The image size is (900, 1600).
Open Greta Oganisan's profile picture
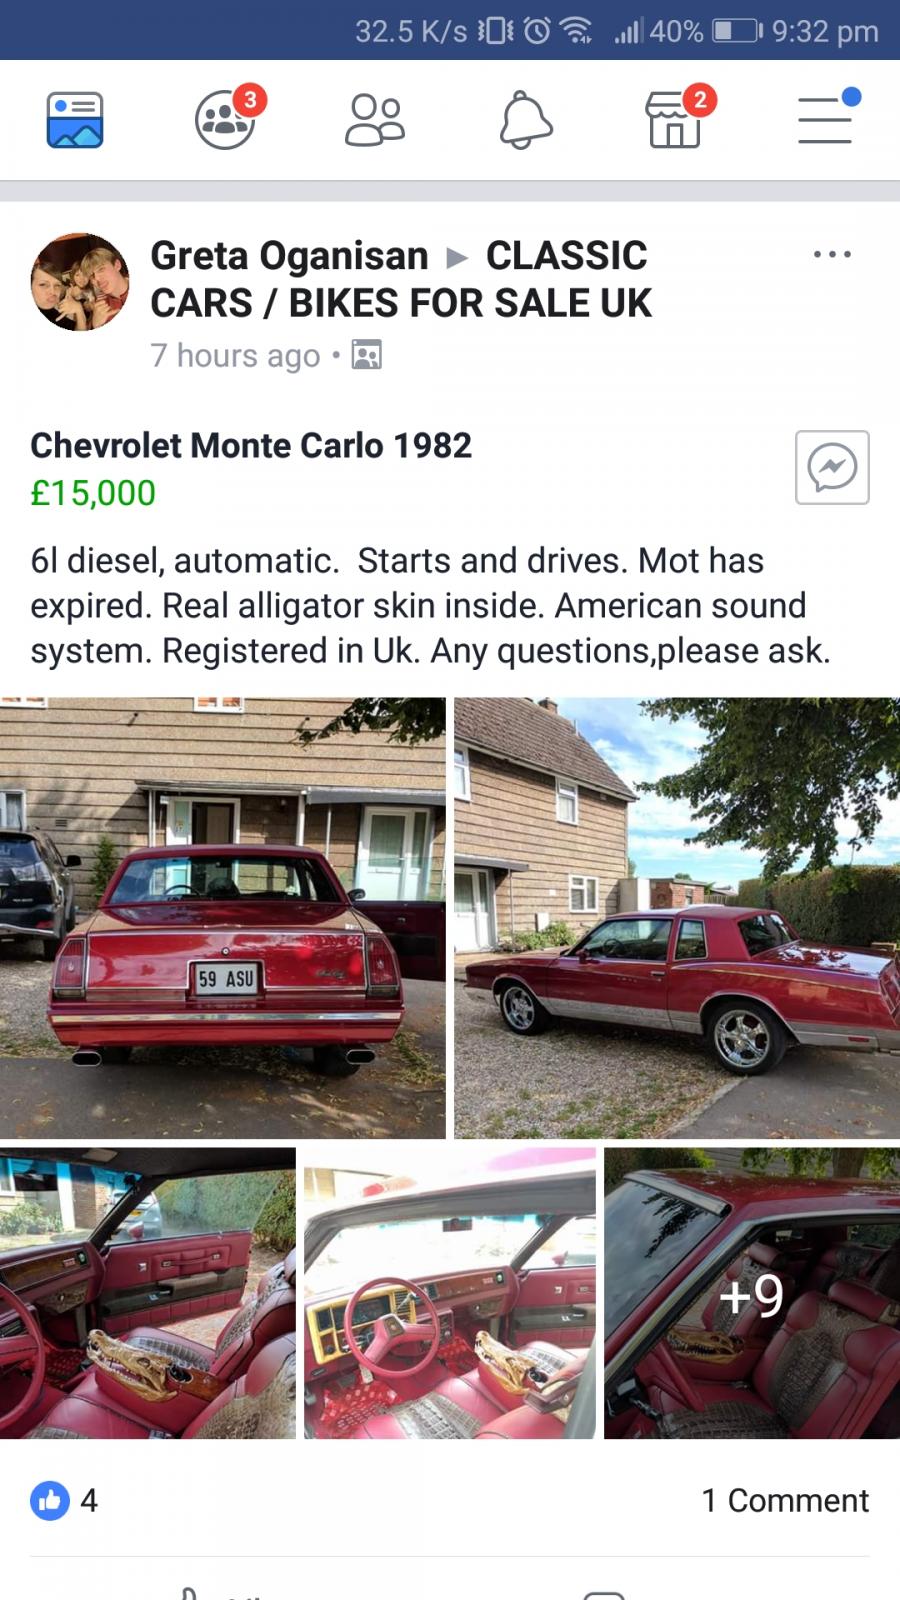80,282
